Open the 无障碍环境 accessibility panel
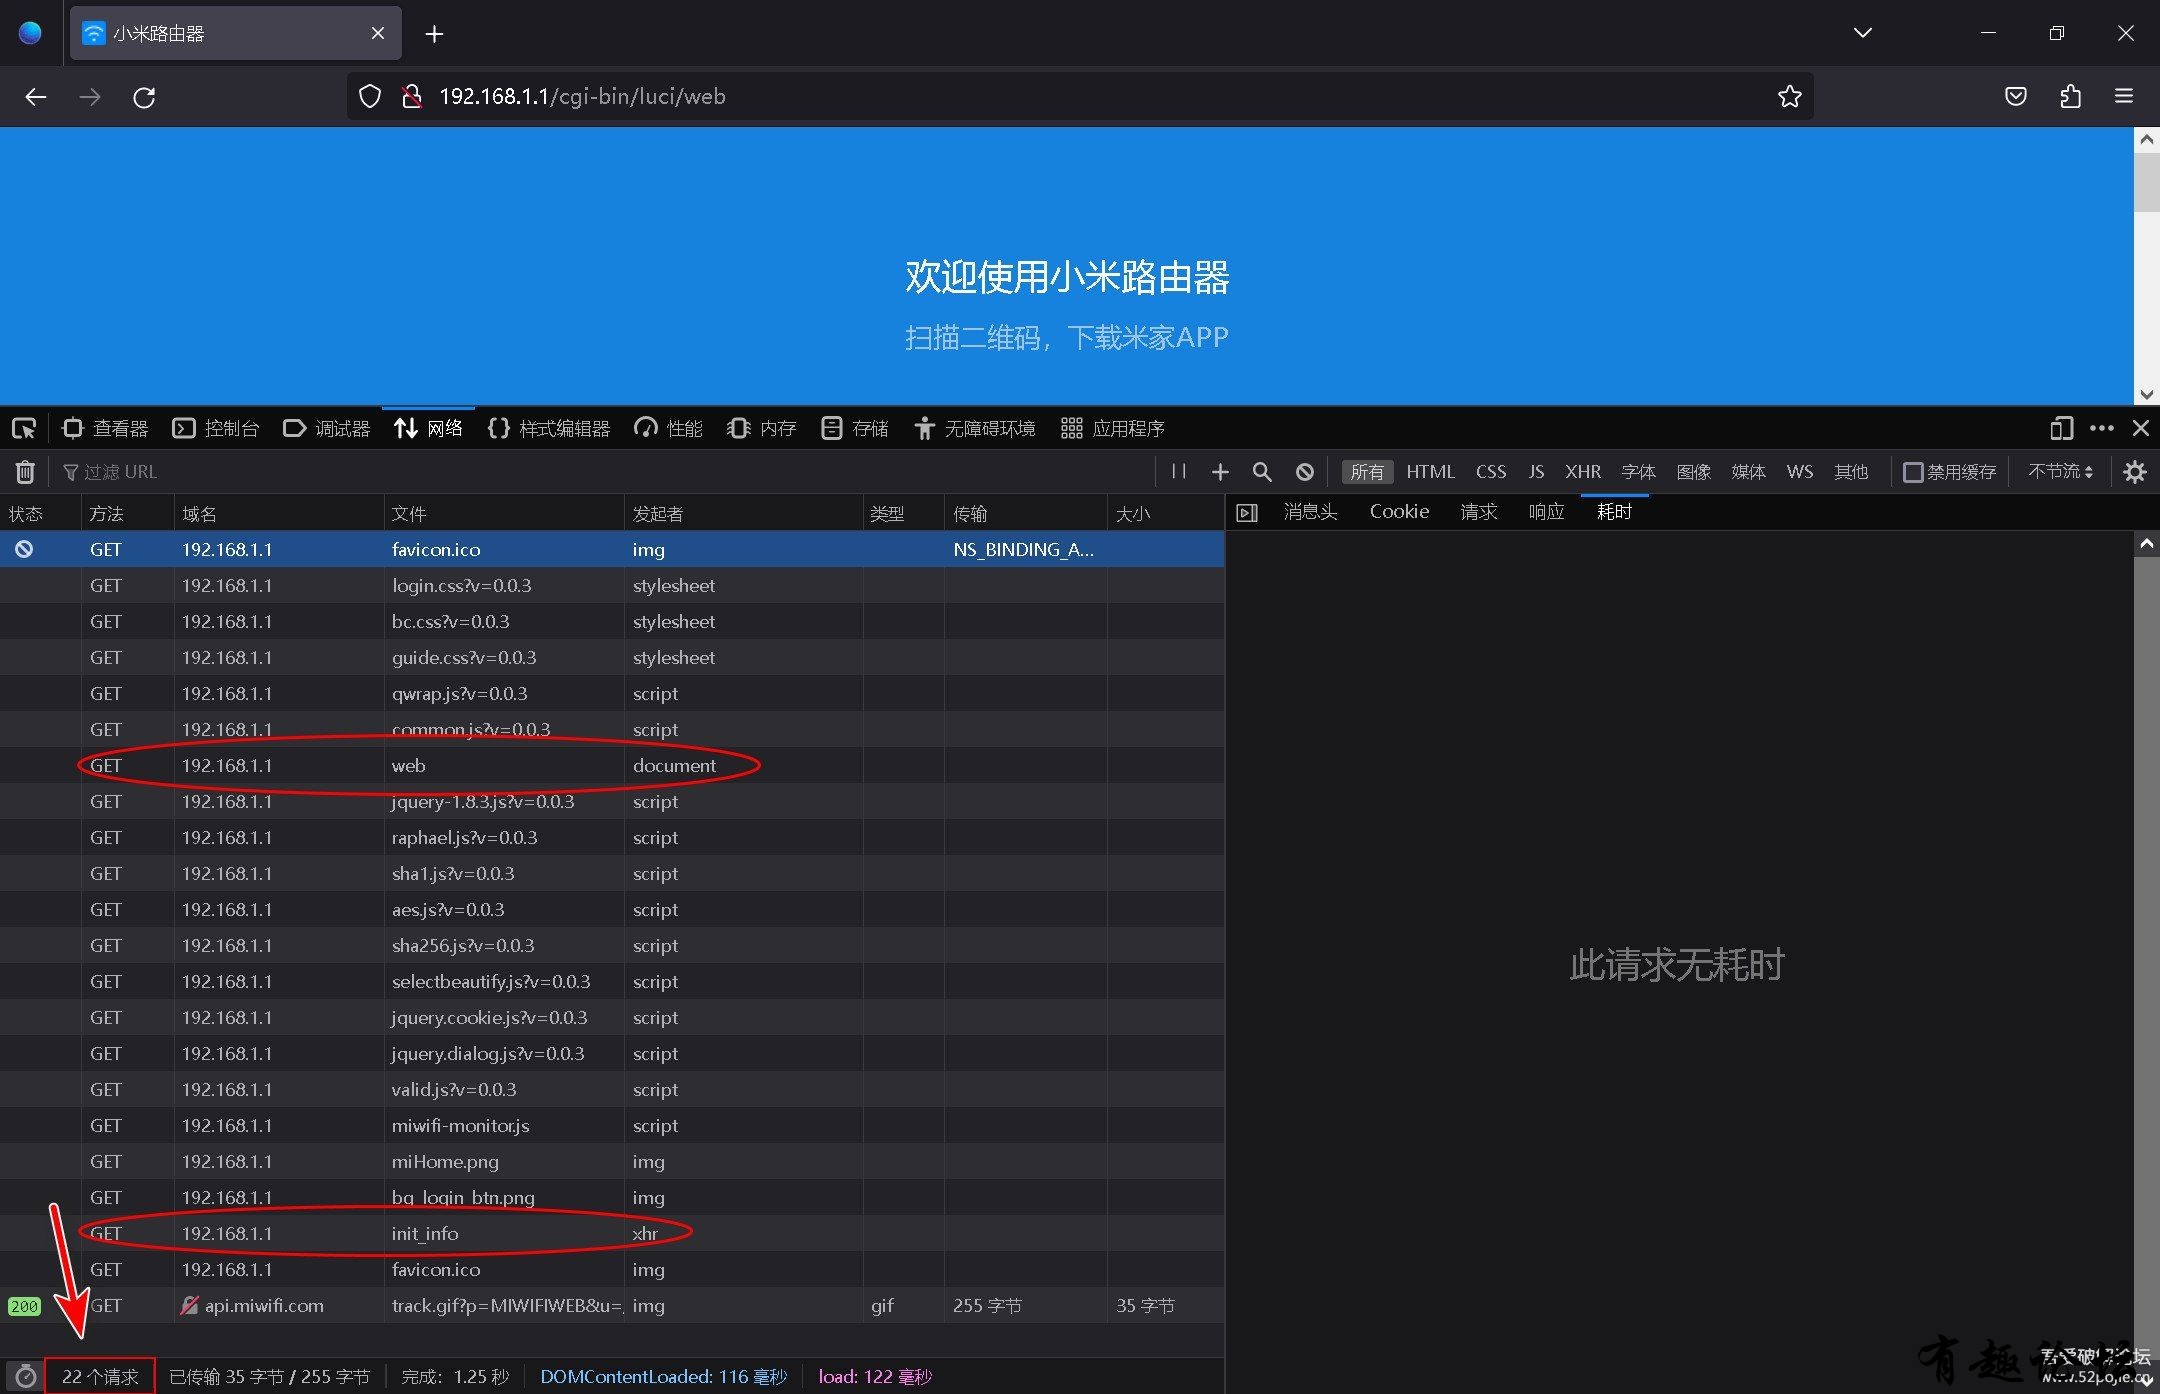Image resolution: width=2160 pixels, height=1394 pixels. (x=975, y=429)
